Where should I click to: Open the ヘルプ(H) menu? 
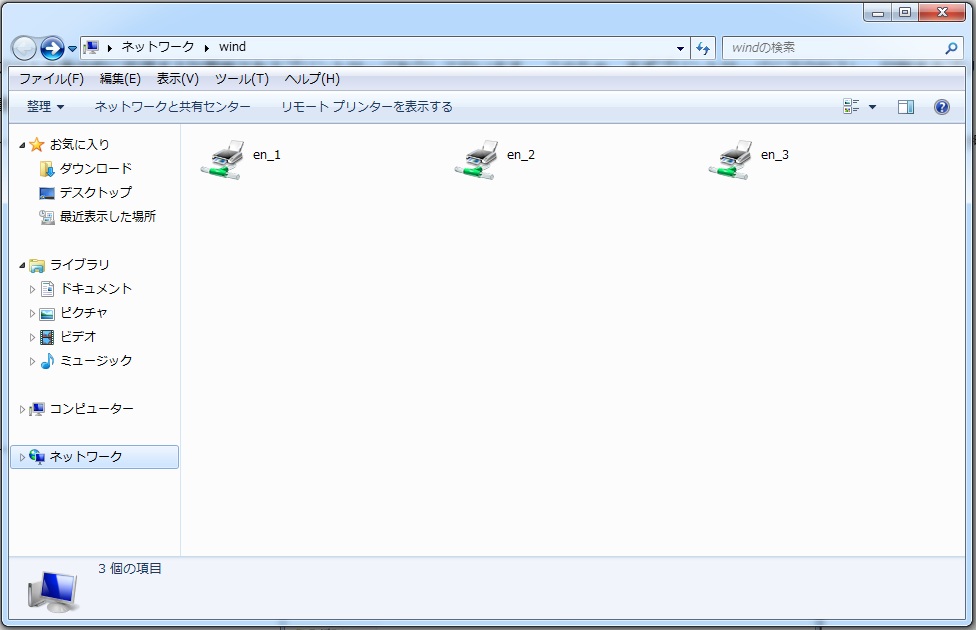coord(312,78)
